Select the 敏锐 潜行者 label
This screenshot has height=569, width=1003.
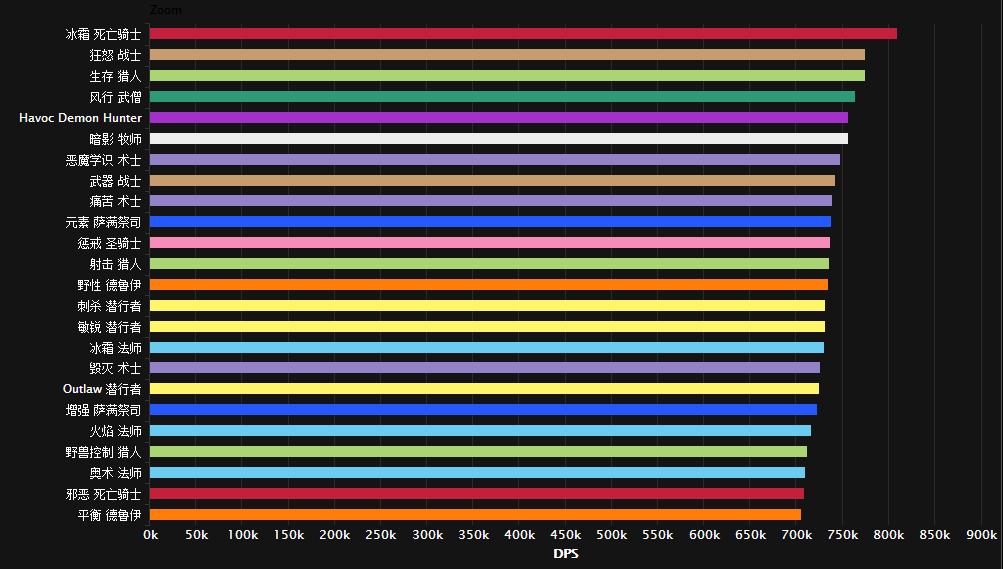109,327
